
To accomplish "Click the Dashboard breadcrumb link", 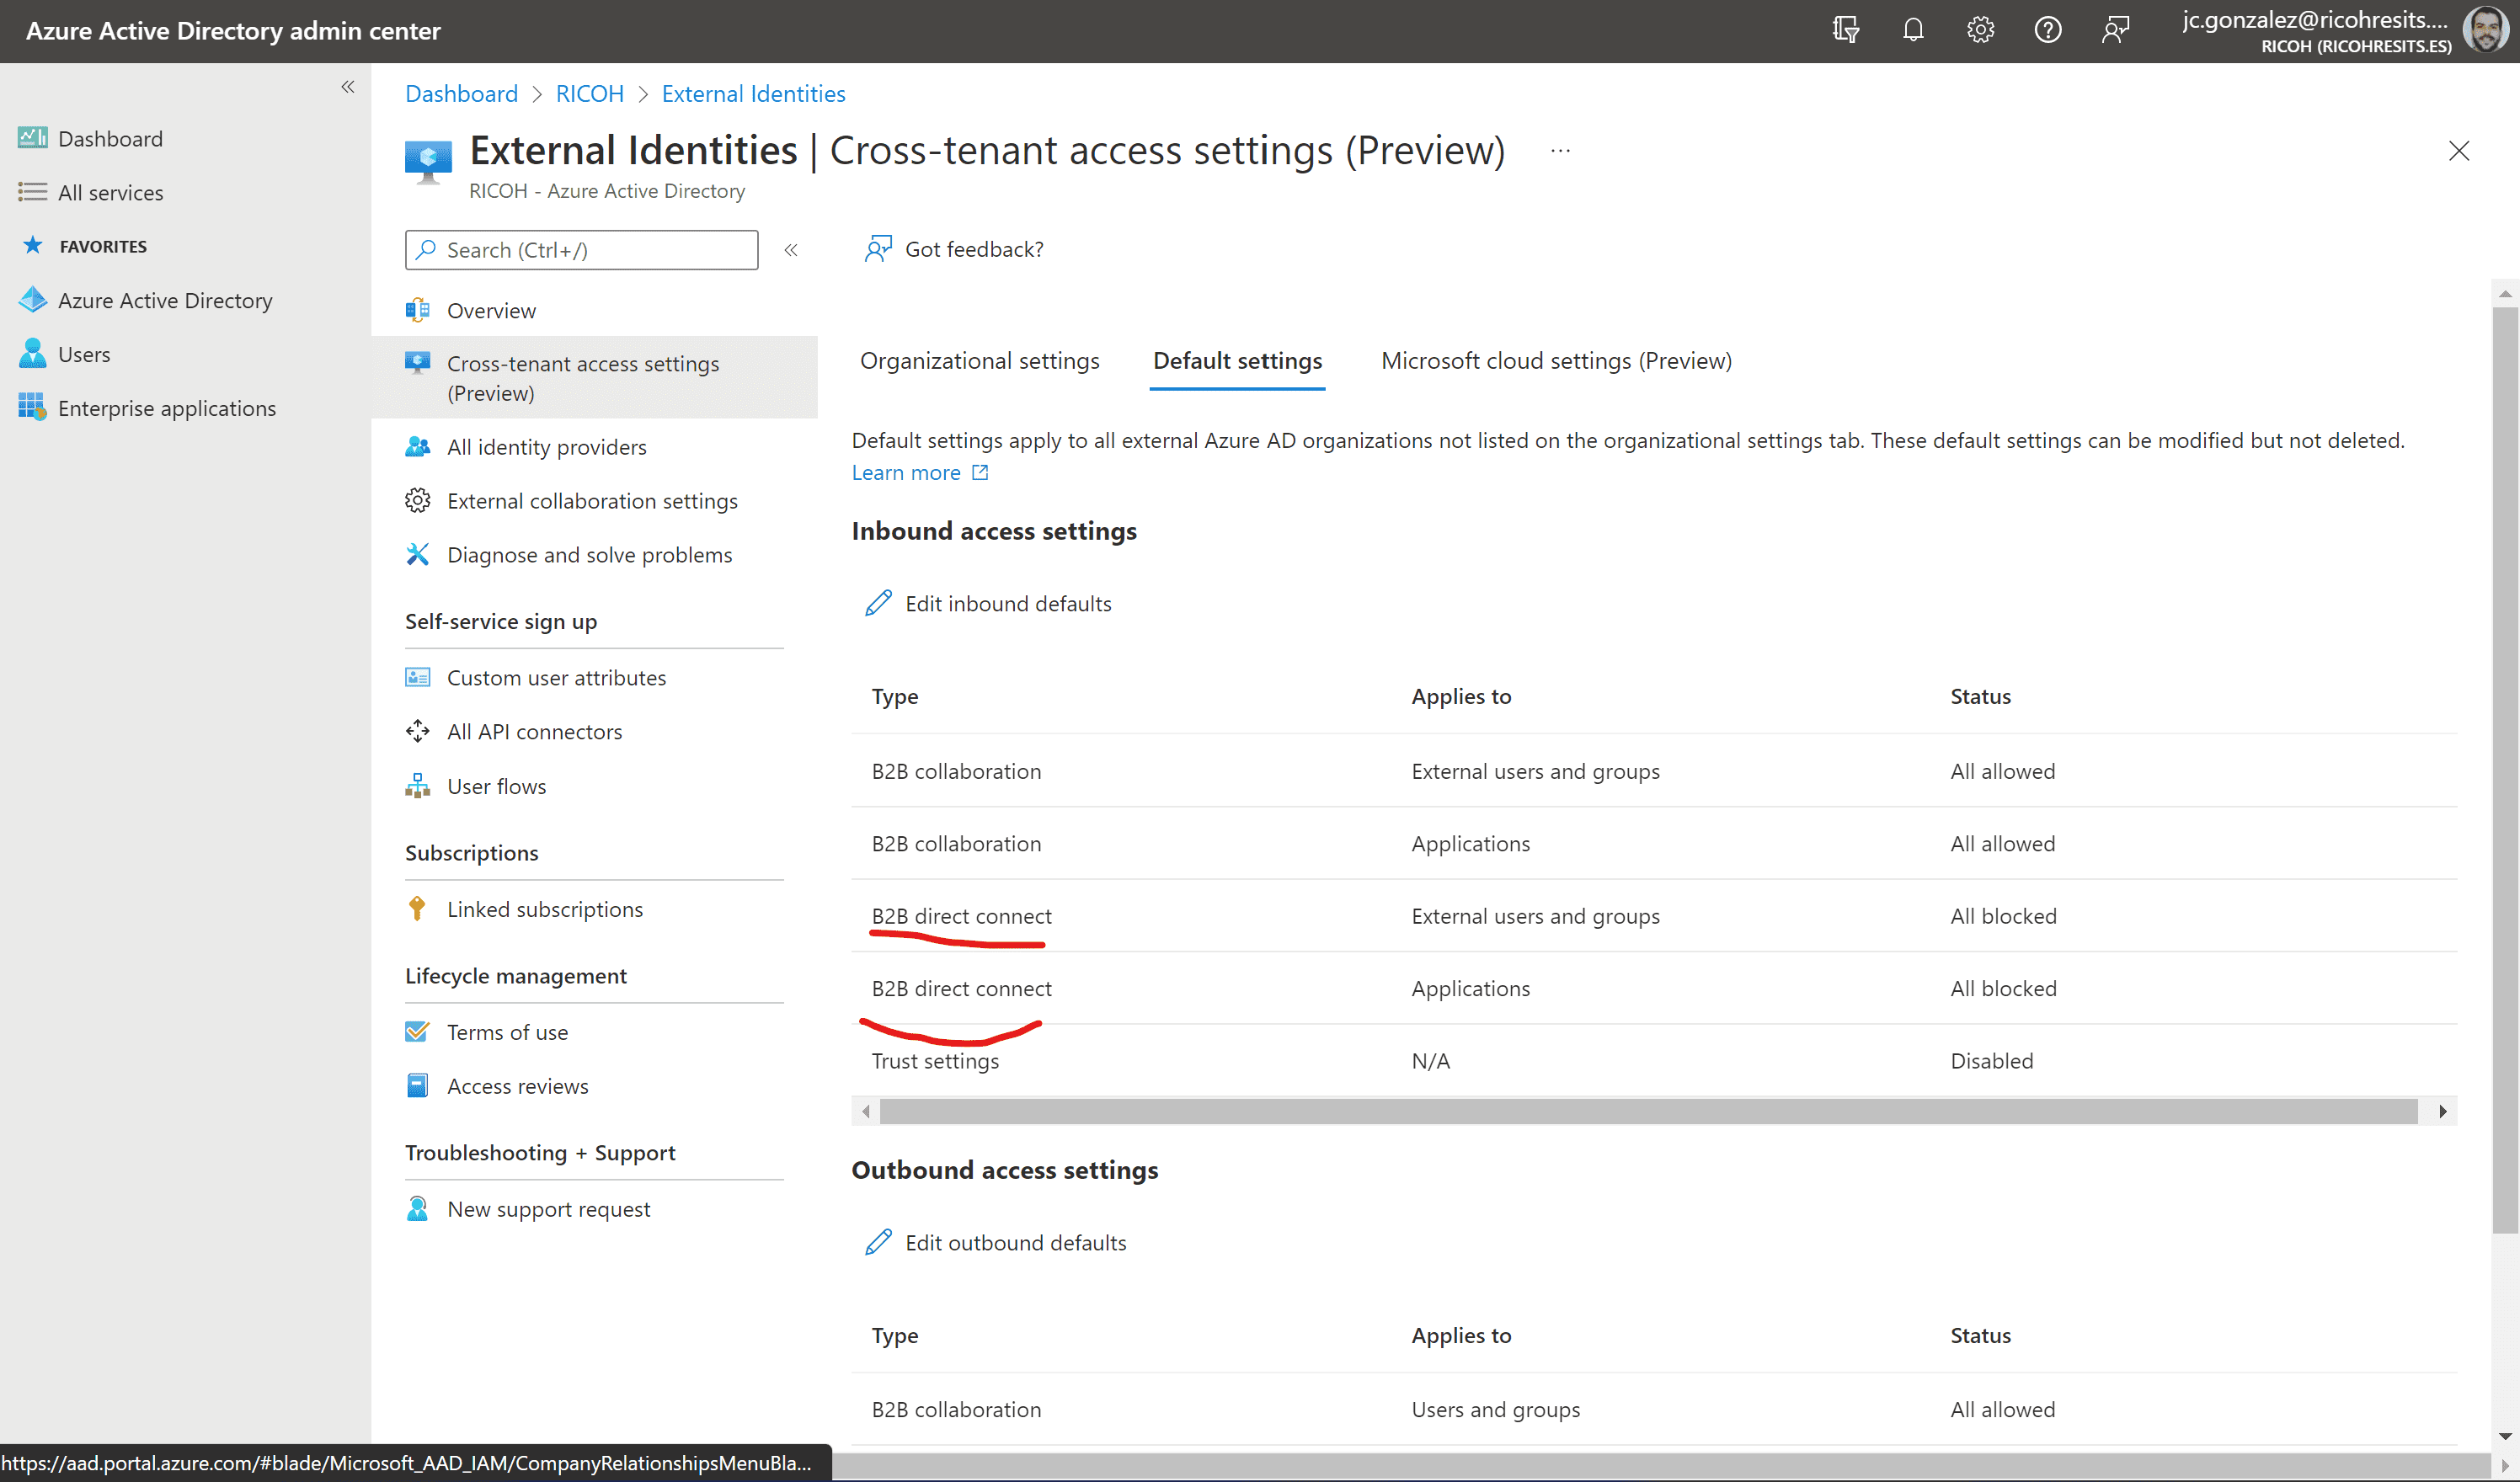I will (461, 93).
